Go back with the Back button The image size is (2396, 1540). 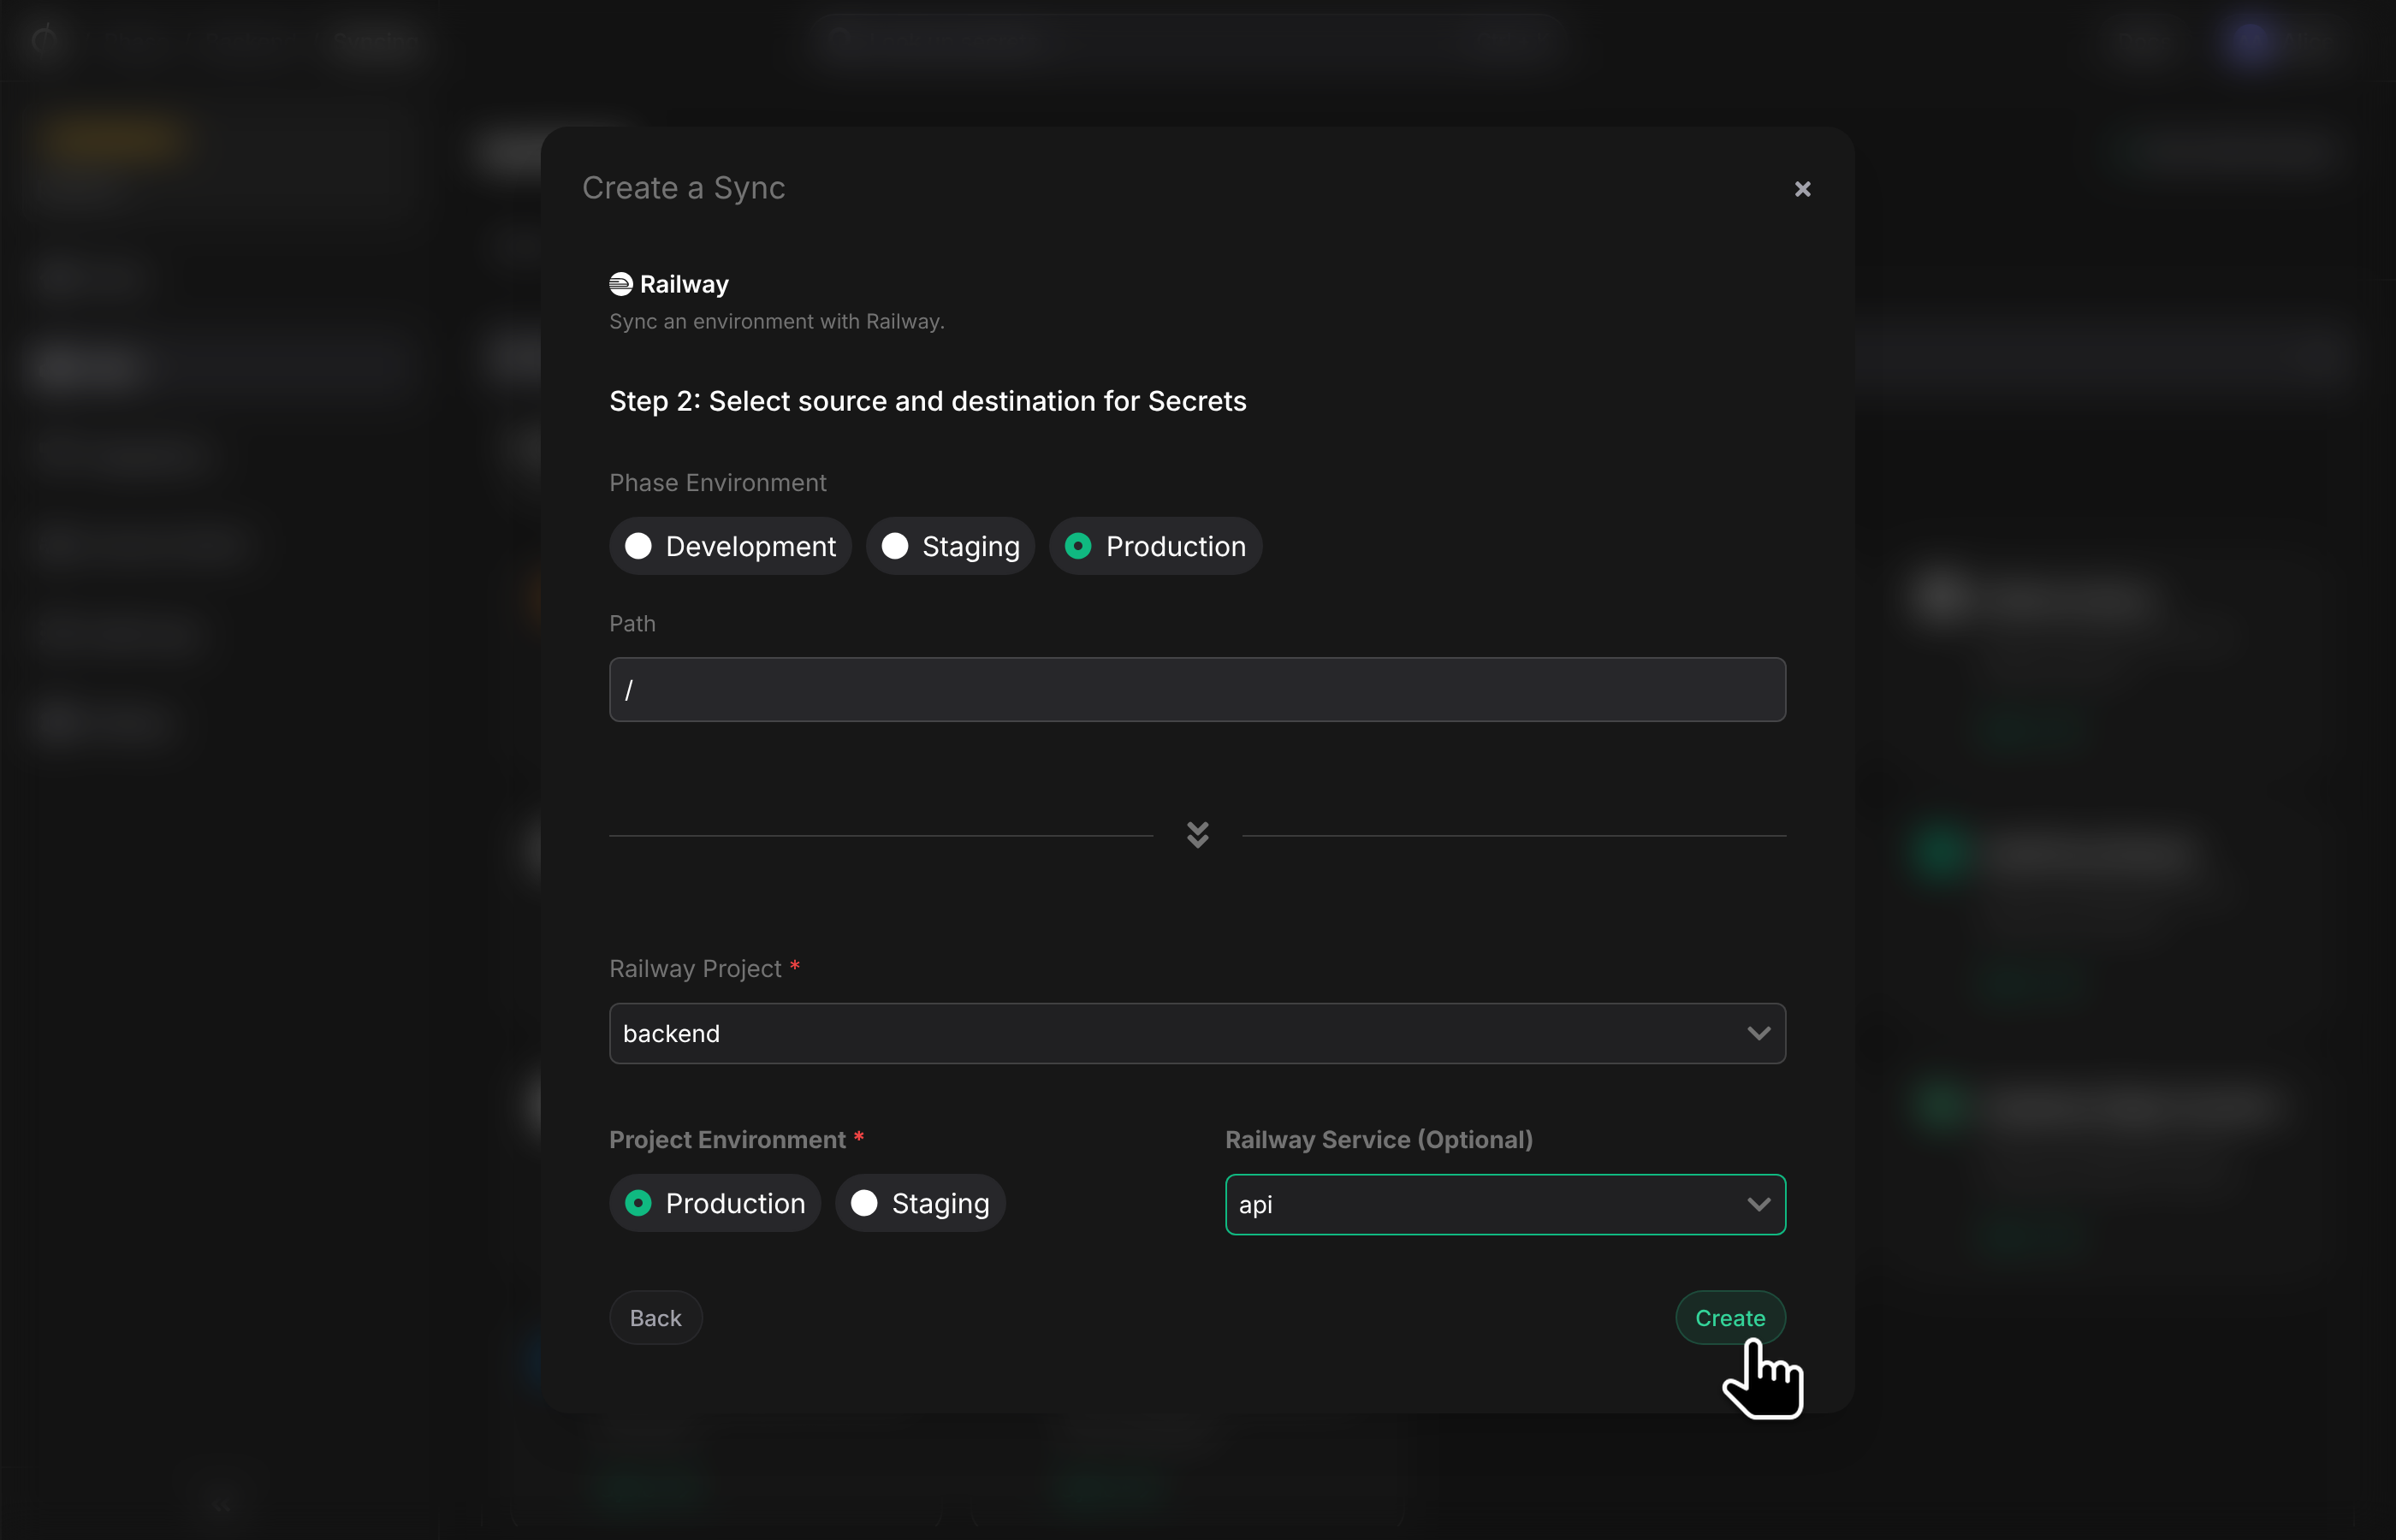pos(655,1318)
